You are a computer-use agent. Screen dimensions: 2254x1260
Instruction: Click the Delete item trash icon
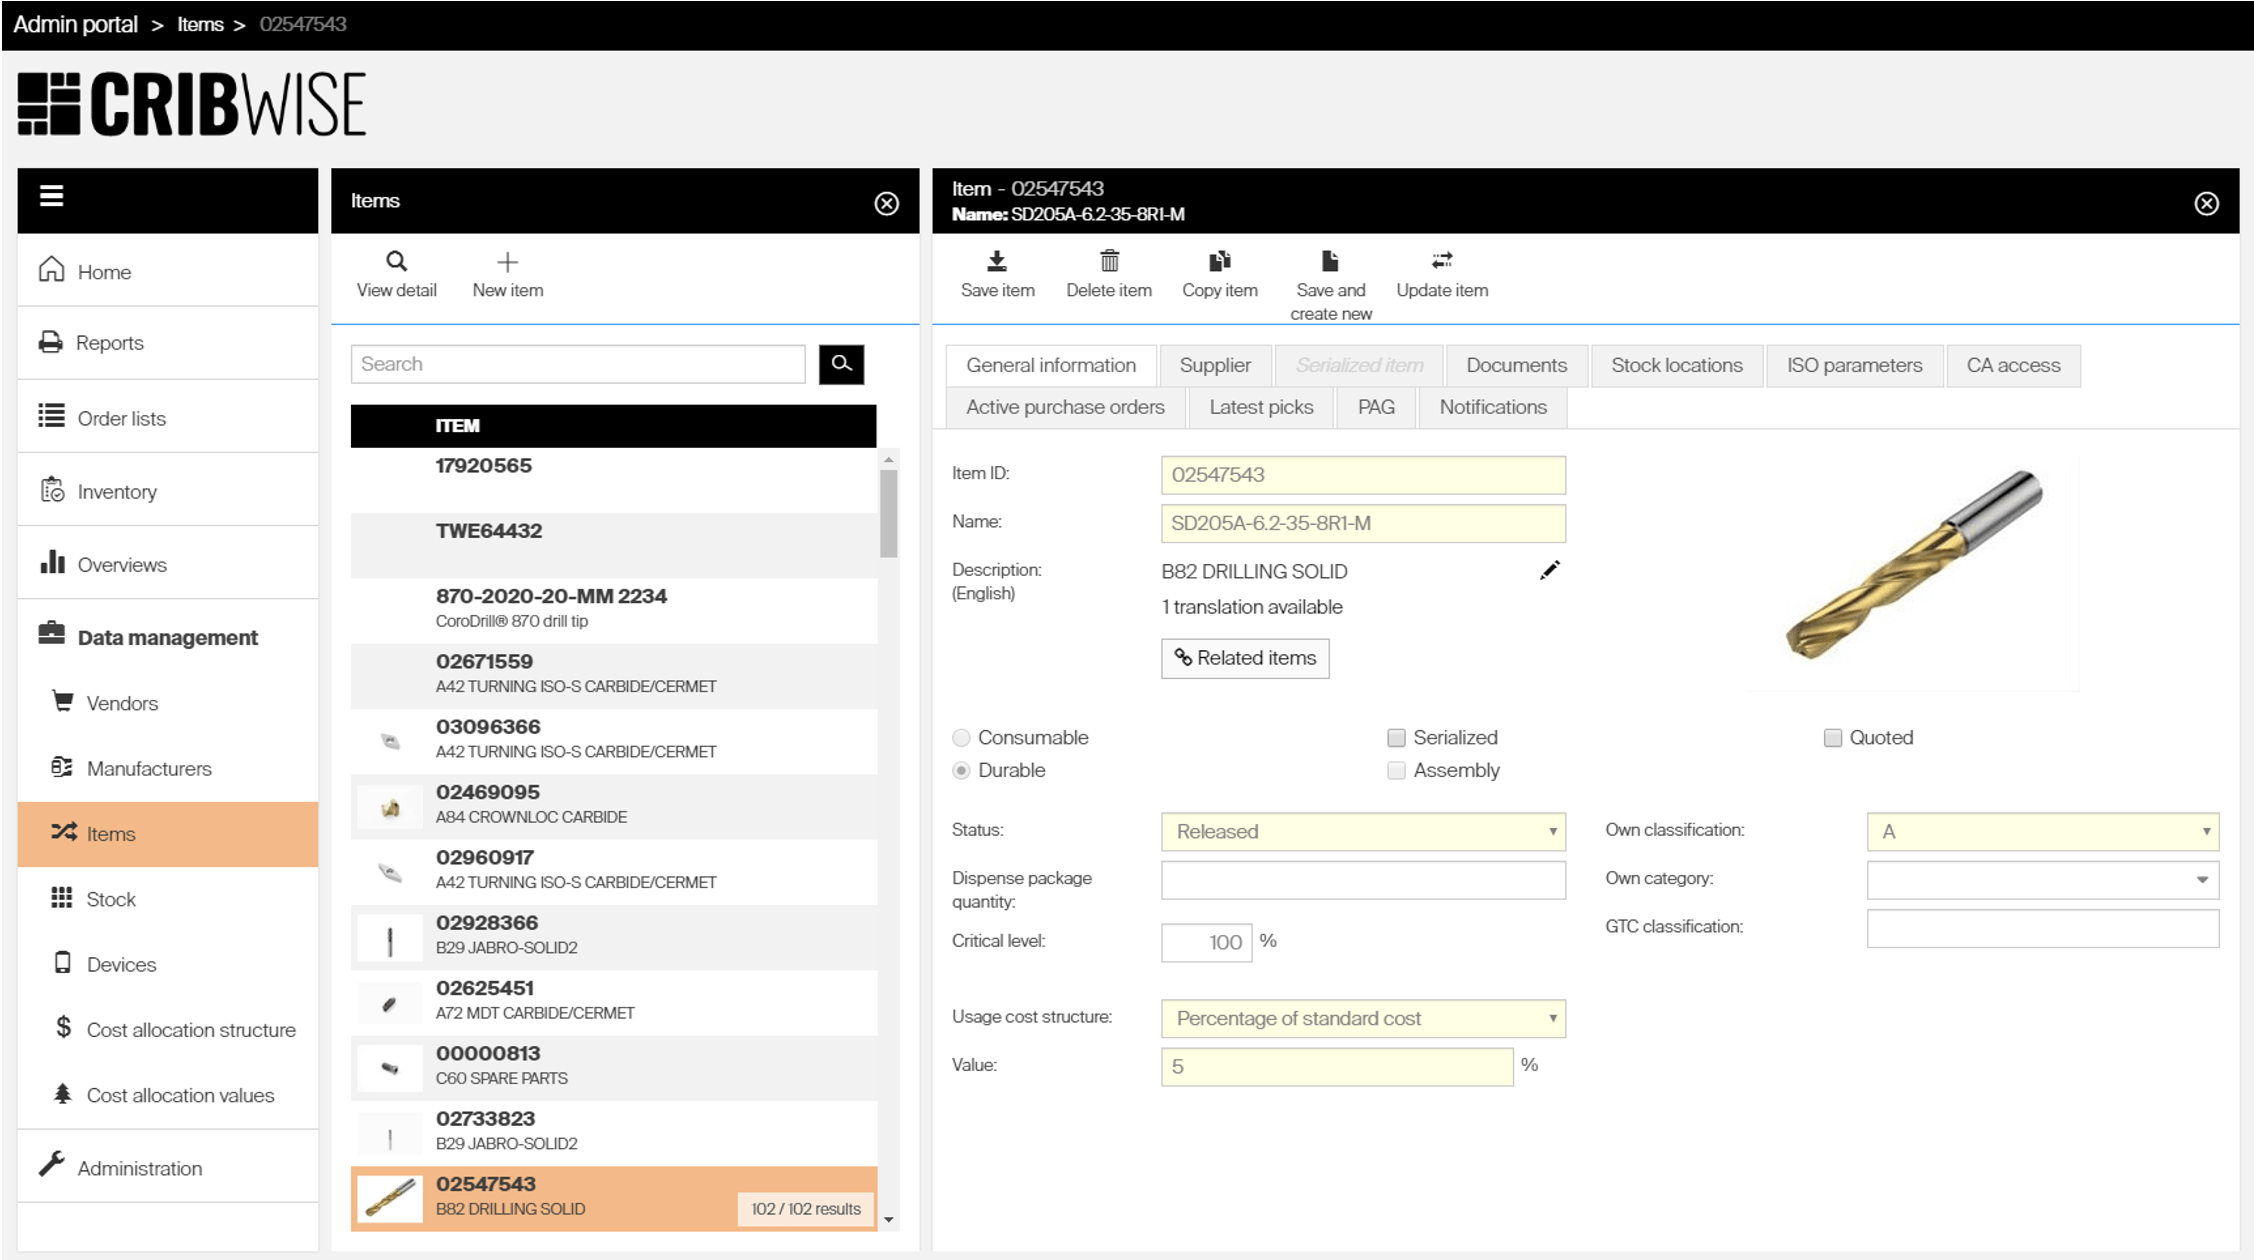coord(1109,262)
